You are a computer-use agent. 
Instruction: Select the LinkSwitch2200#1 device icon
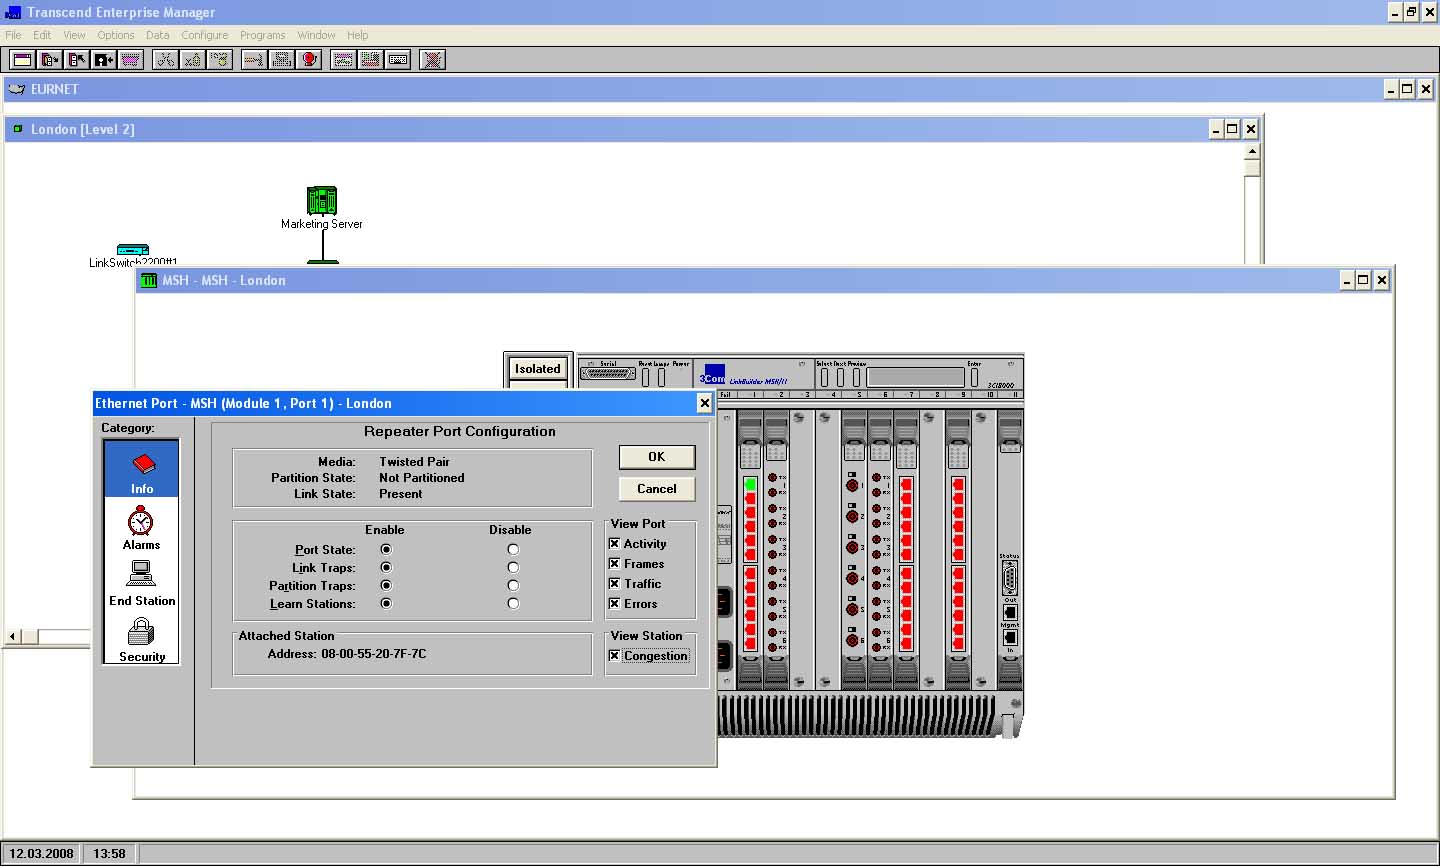(132, 250)
